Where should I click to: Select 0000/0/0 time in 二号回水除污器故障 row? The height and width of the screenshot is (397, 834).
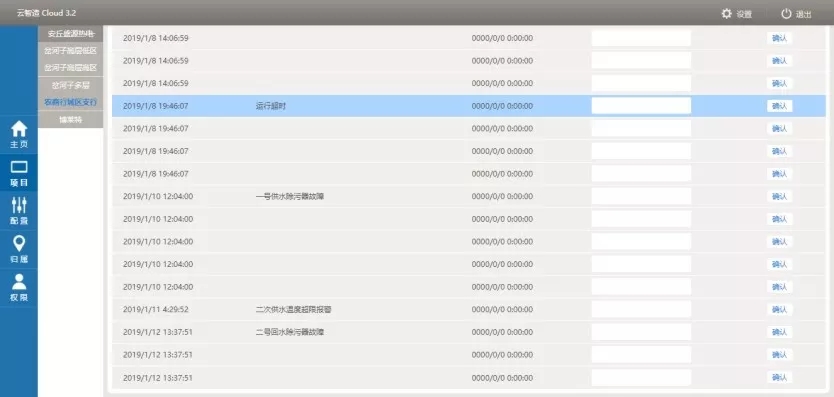(x=502, y=332)
